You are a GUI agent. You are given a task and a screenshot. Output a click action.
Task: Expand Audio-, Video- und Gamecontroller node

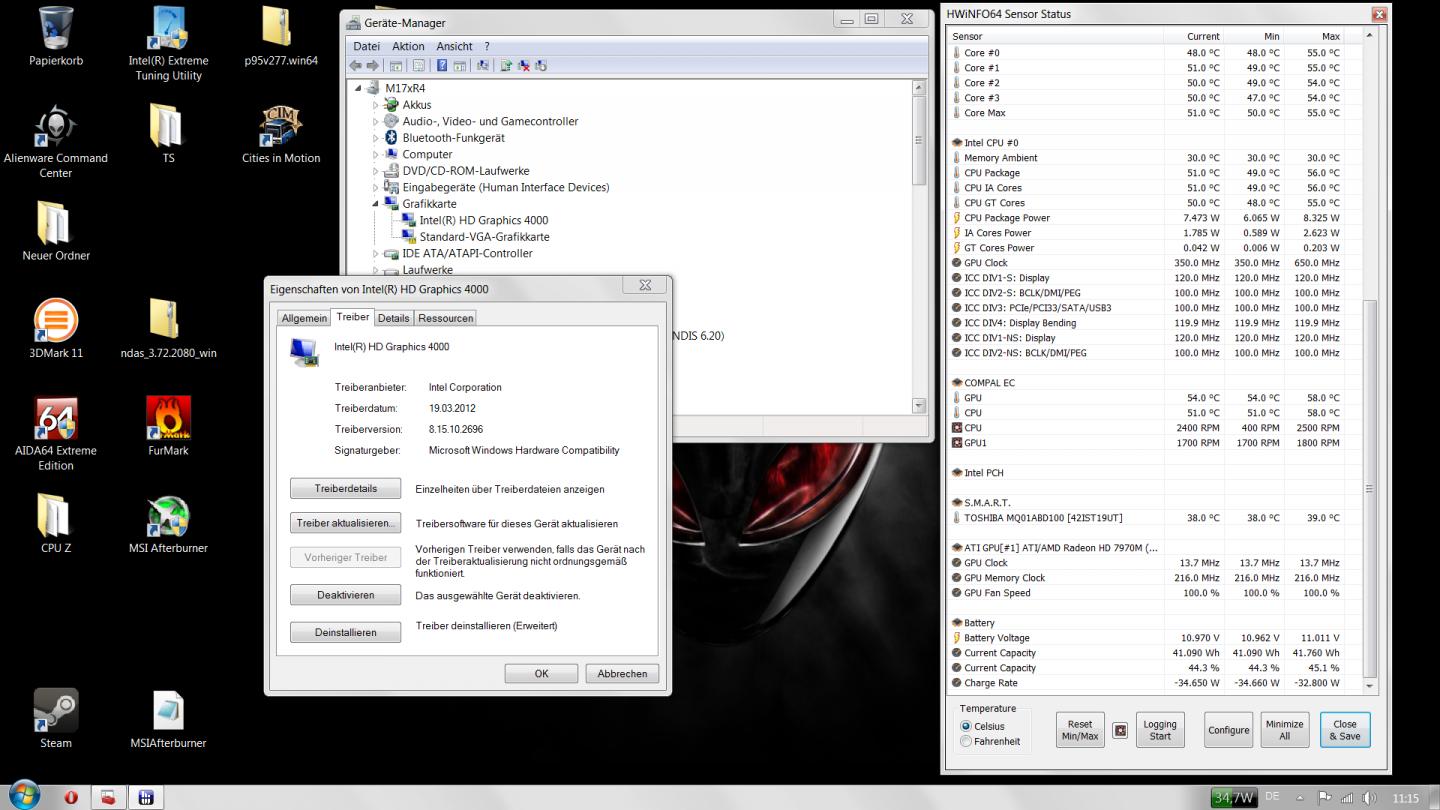pos(376,121)
